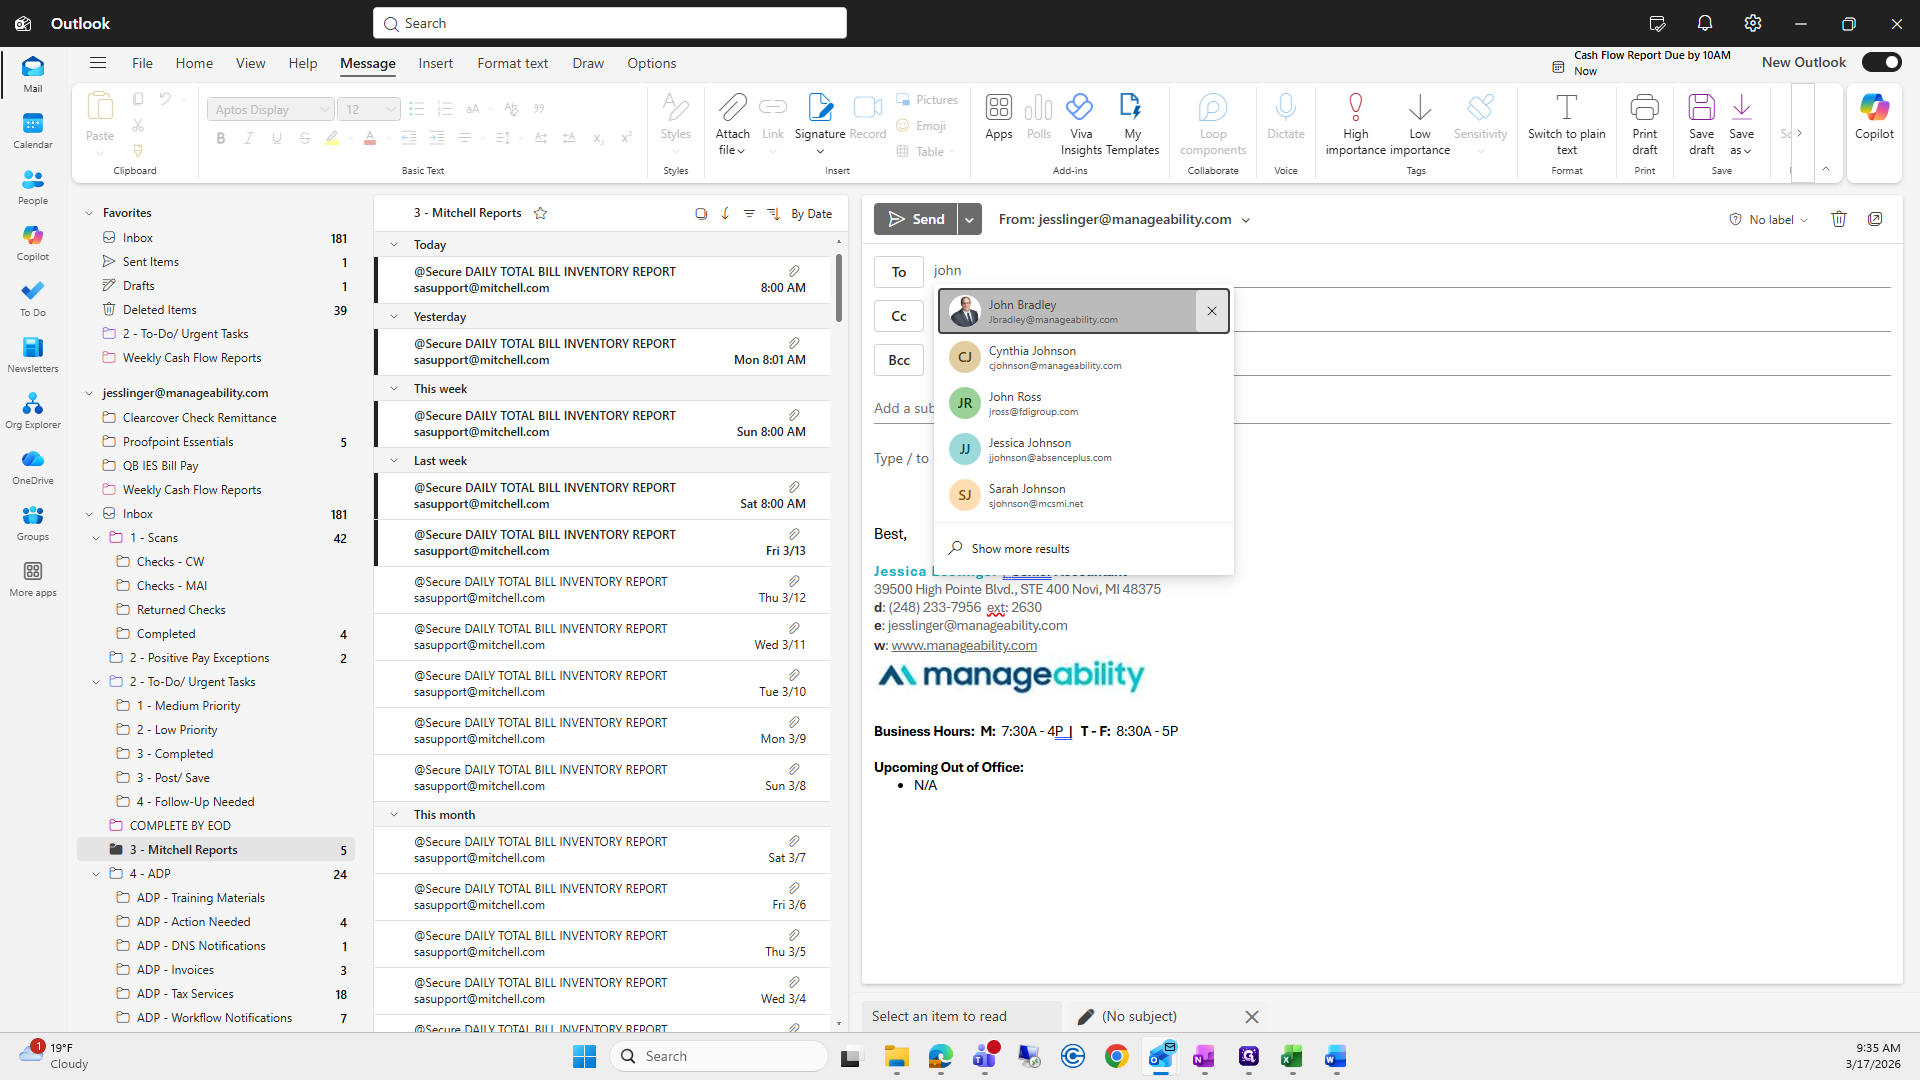Viewport: 1920px width, 1080px height.
Task: Discard draft with trash icon
Action: (1838, 219)
